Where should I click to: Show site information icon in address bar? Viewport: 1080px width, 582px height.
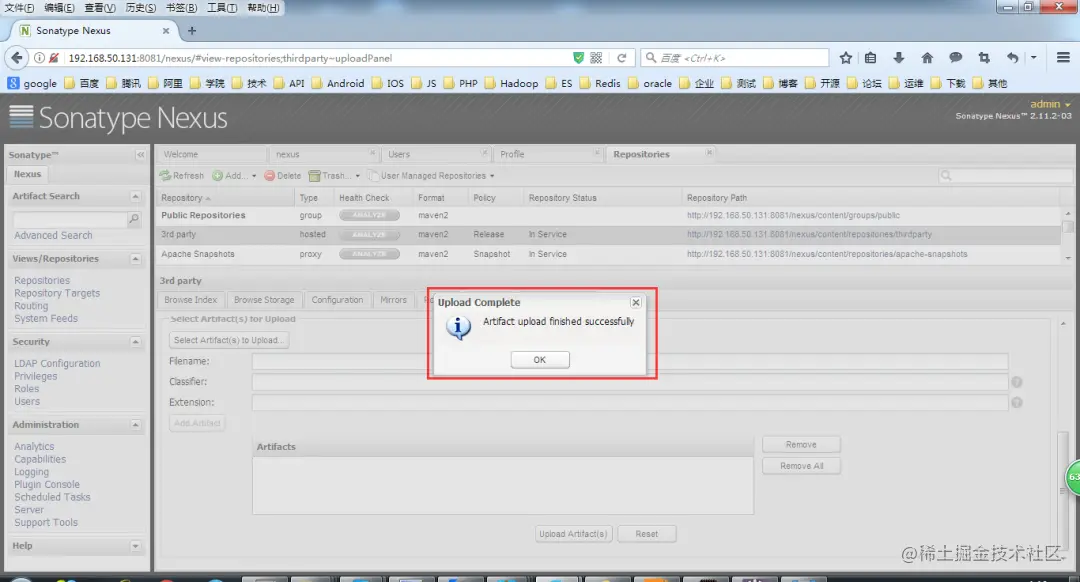39,58
